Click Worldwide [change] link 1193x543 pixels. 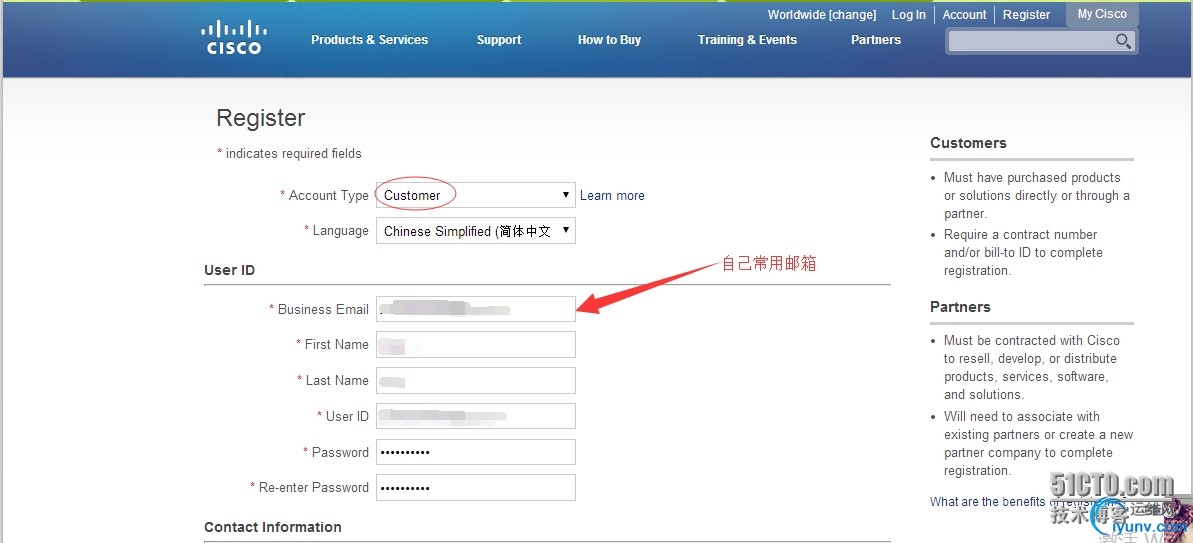[822, 14]
